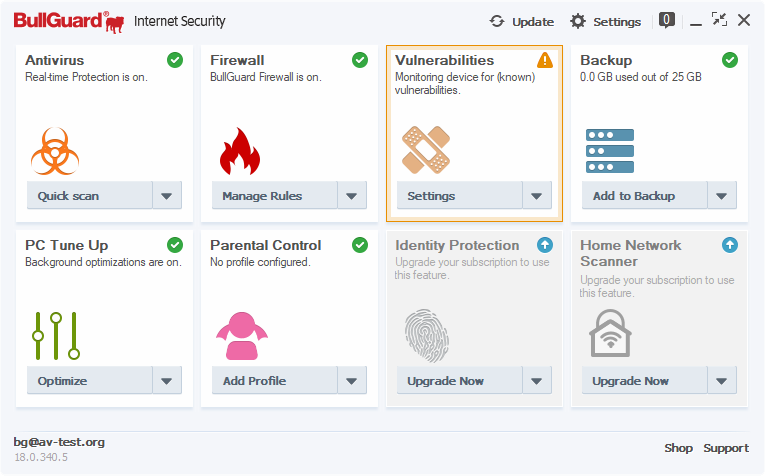The height and width of the screenshot is (476, 765).
Task: Click Update in the top bar
Action: pyautogui.click(x=521, y=21)
